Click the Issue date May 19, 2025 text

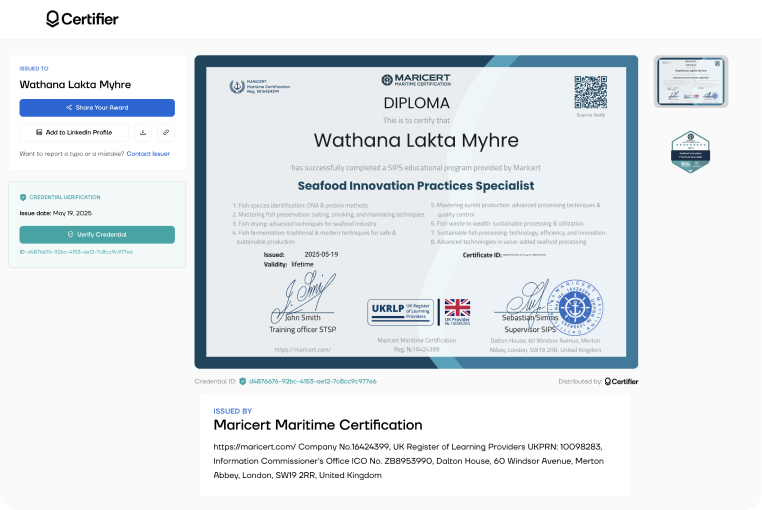55,213
